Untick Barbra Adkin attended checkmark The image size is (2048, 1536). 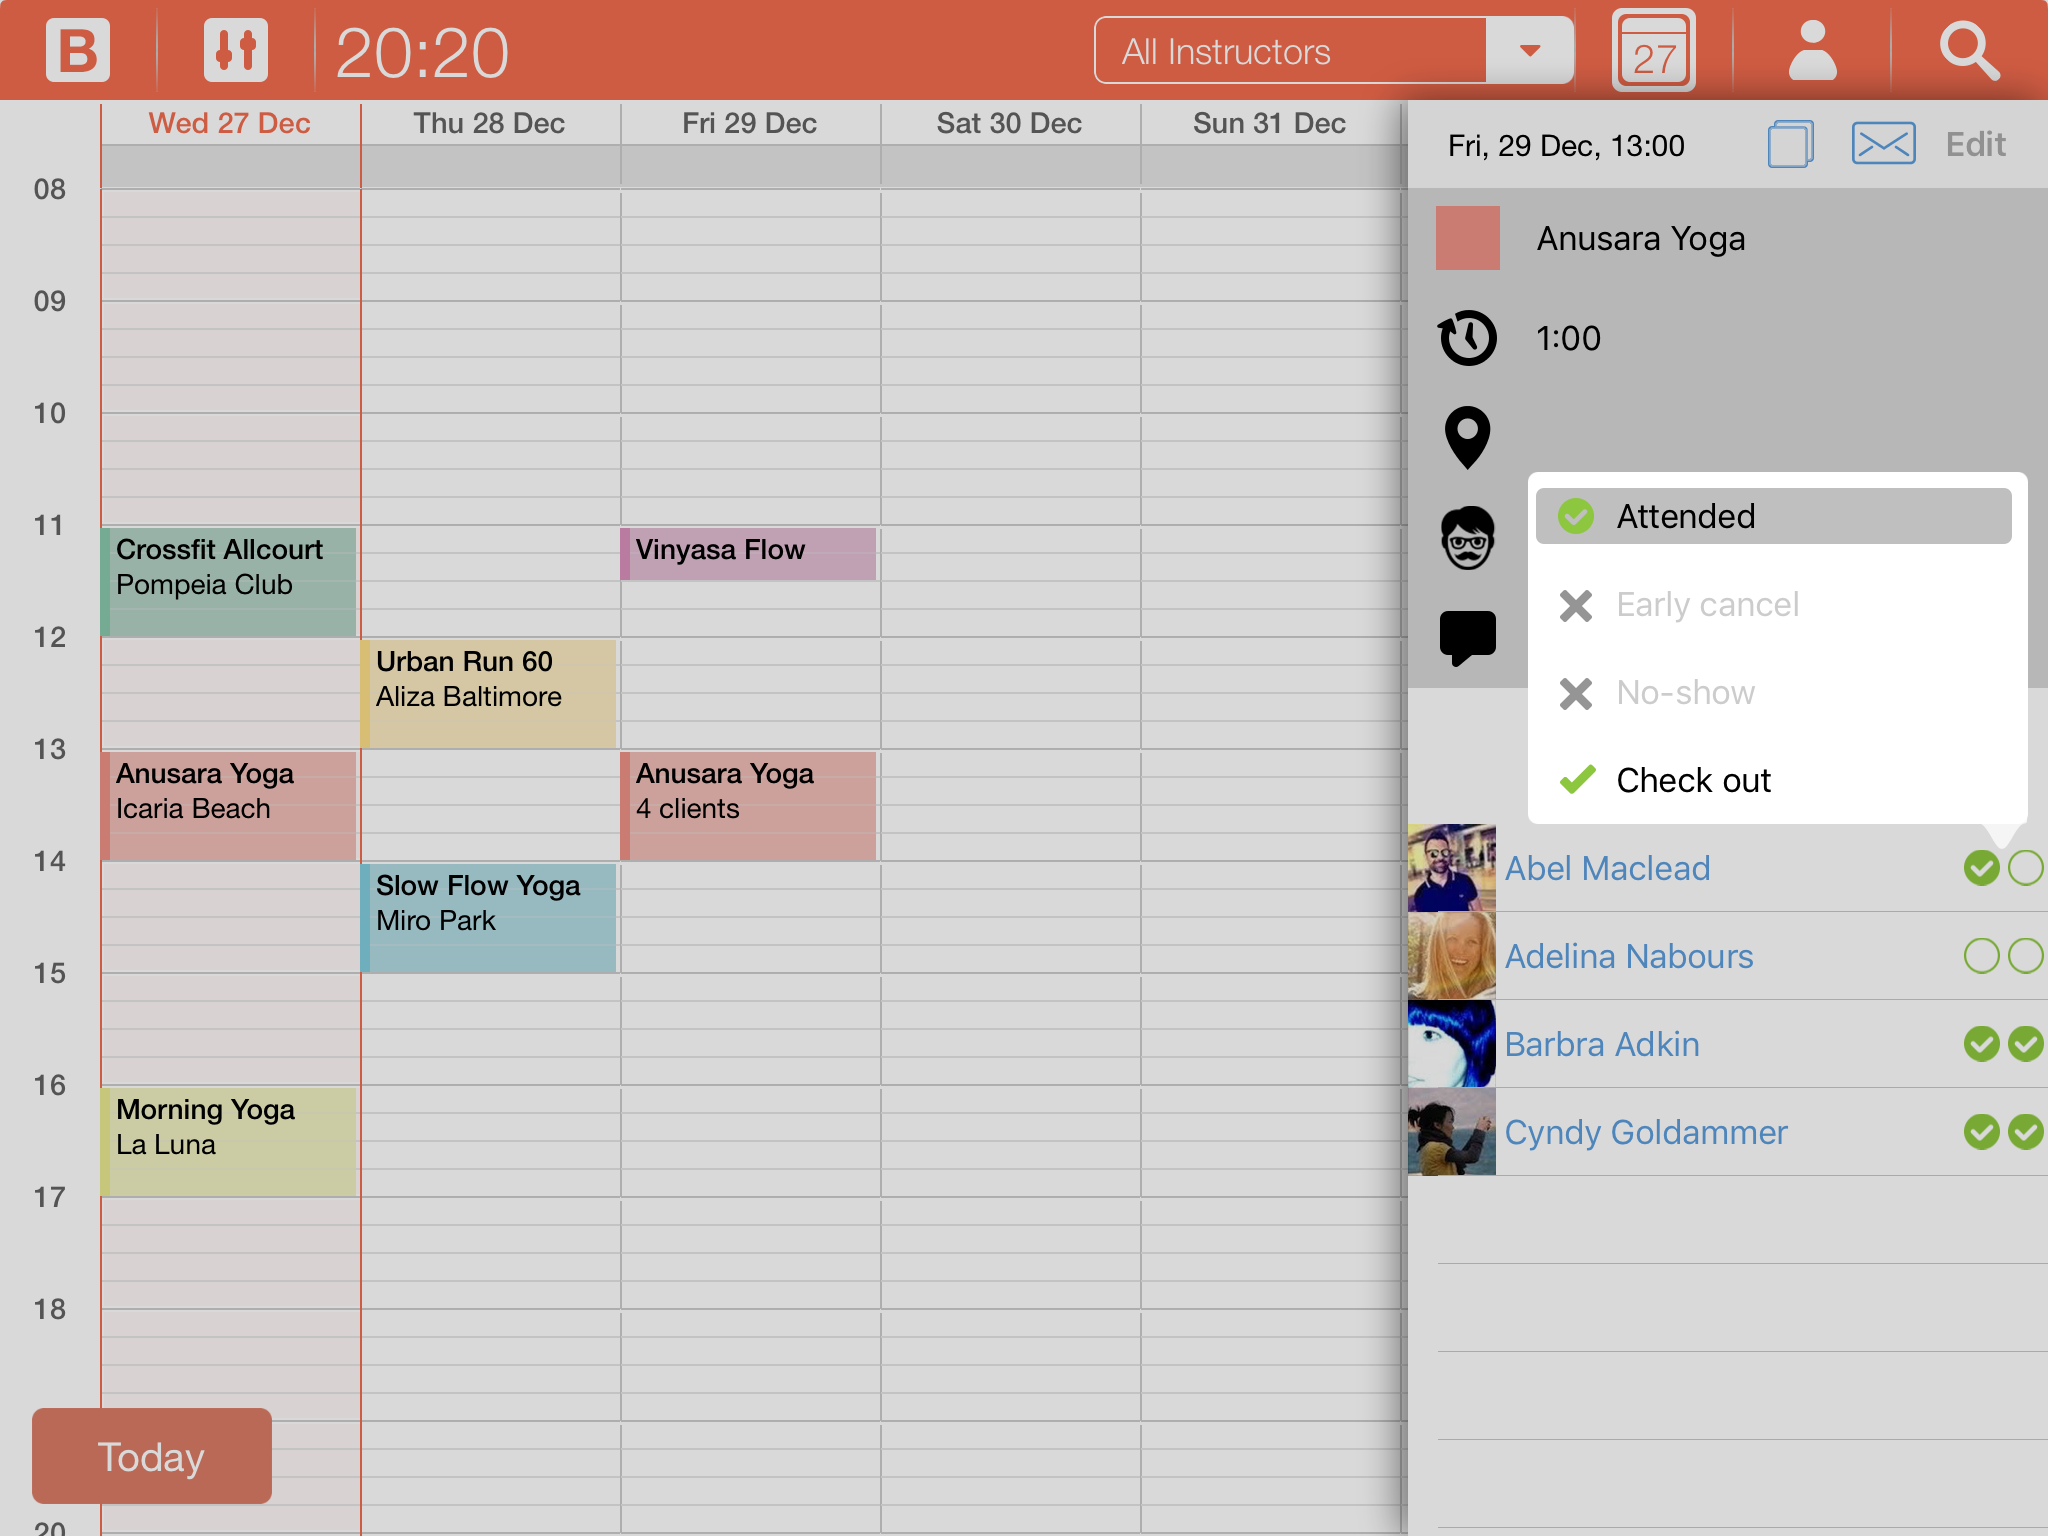[1981, 1044]
